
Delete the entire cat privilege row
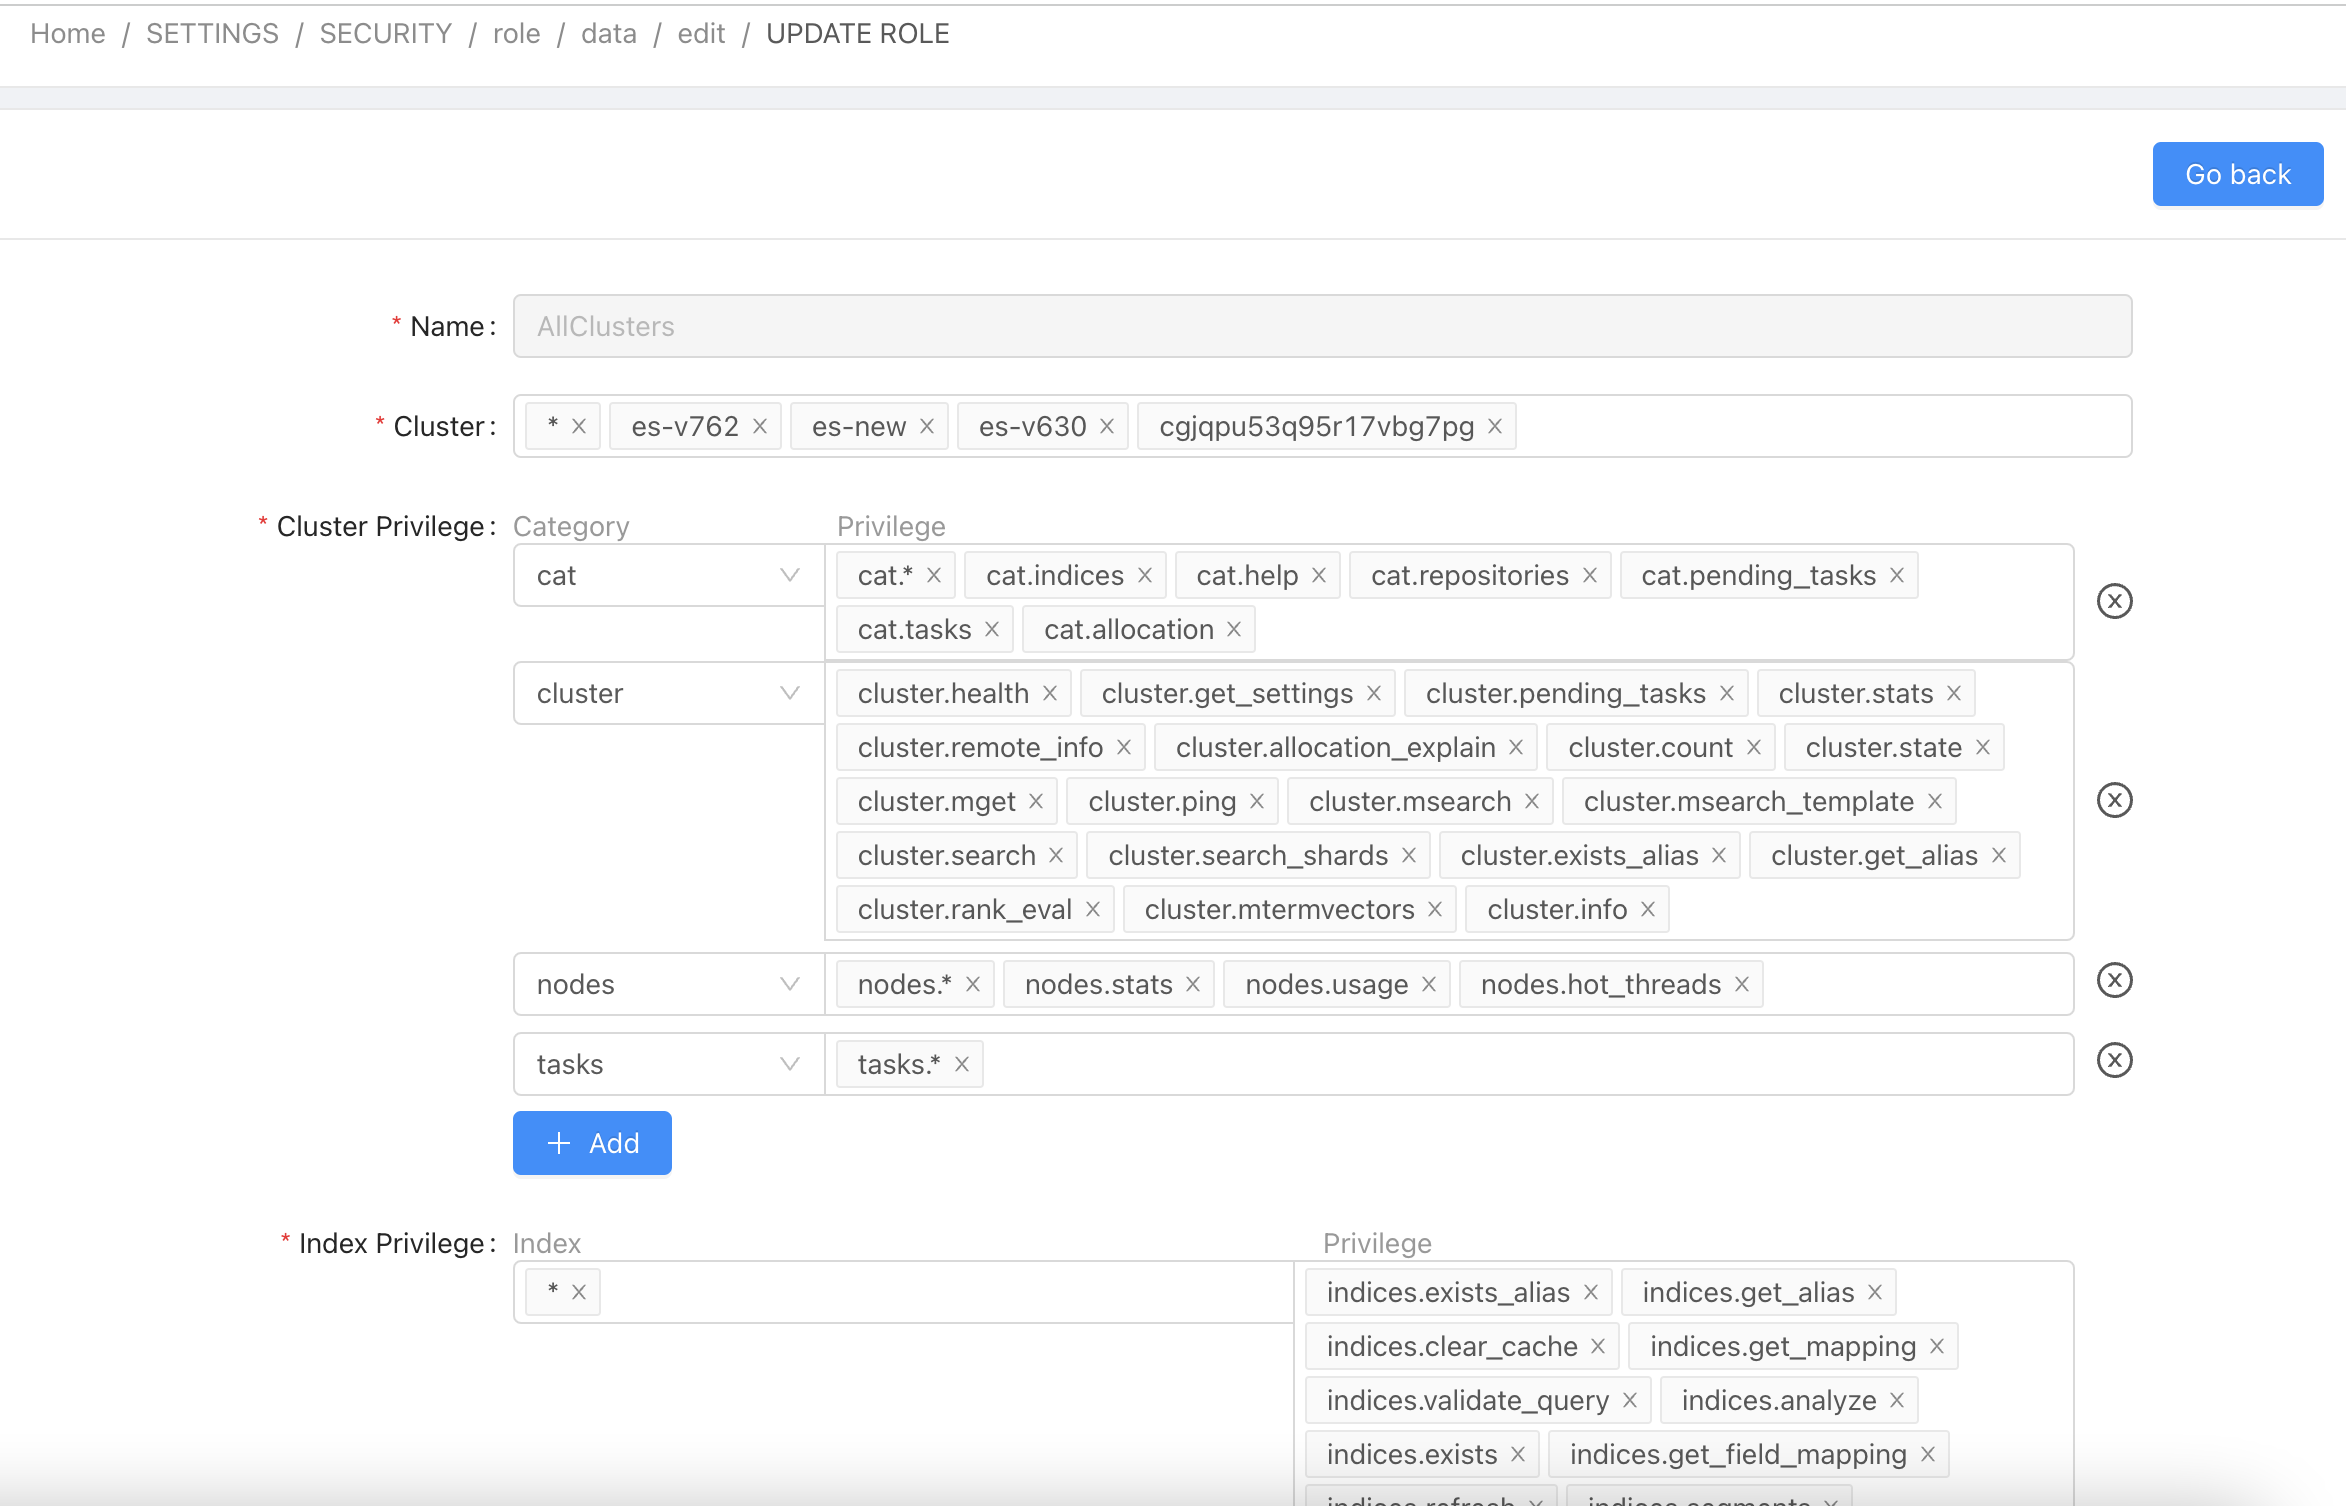pos(2115,601)
